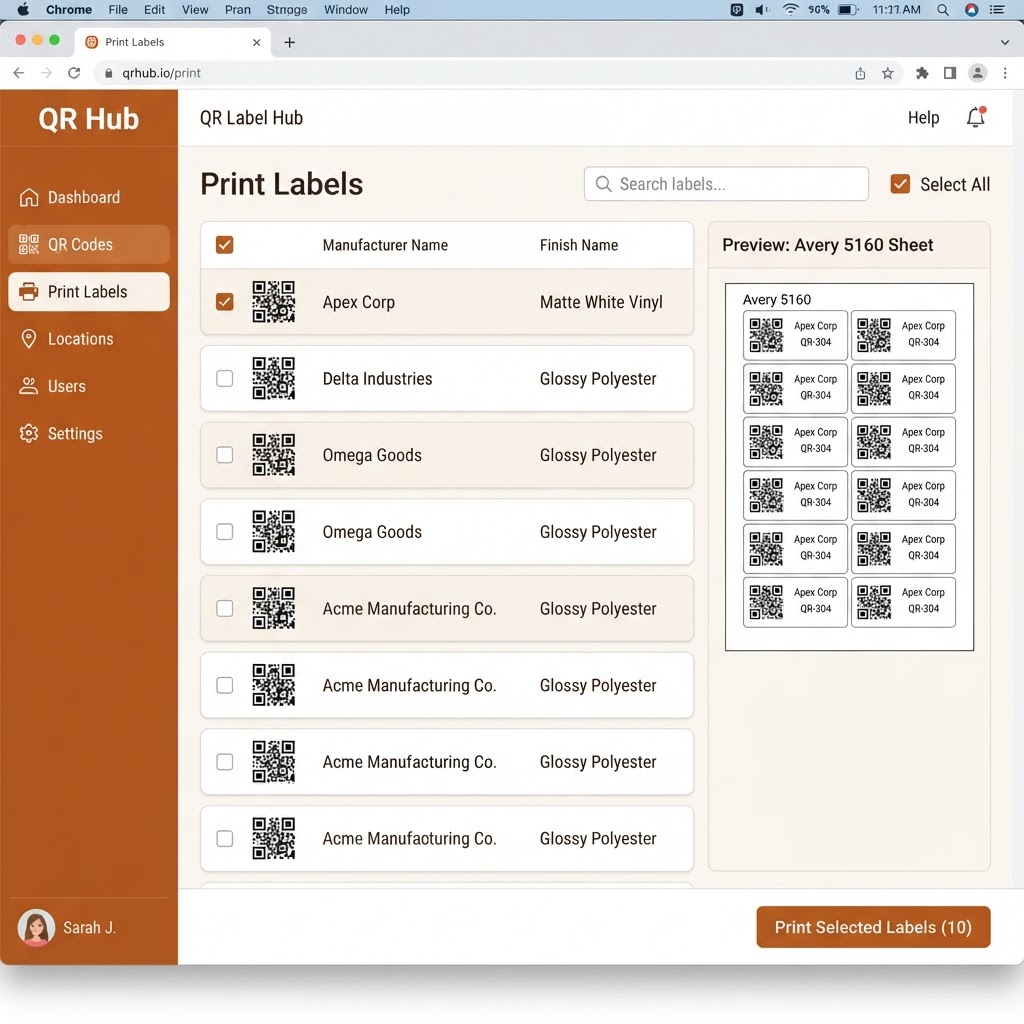Open the Help link

coord(923,118)
